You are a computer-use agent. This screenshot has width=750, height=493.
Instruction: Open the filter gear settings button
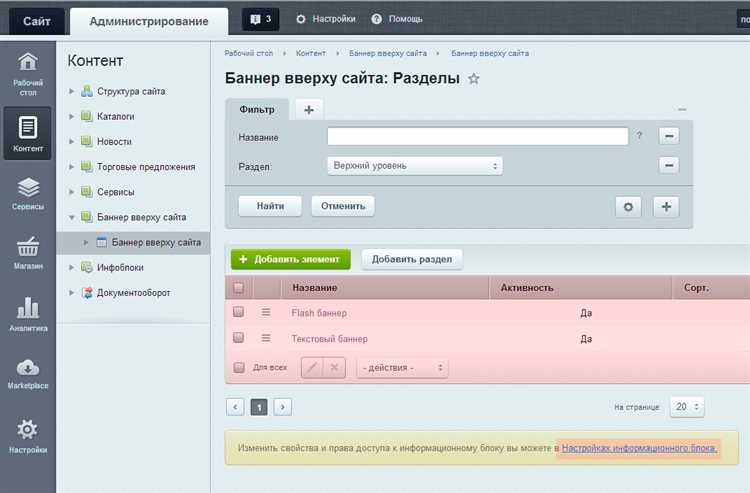pos(628,207)
